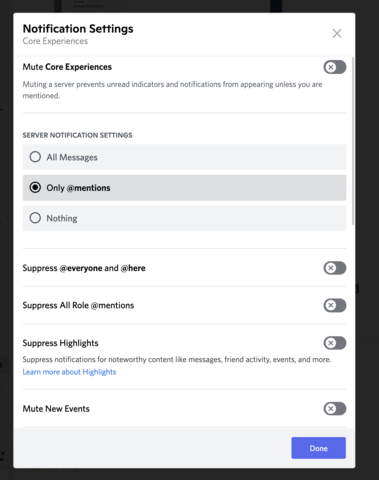
Task: Click the dark backdrop outside the dialog
Action: pos(367,233)
